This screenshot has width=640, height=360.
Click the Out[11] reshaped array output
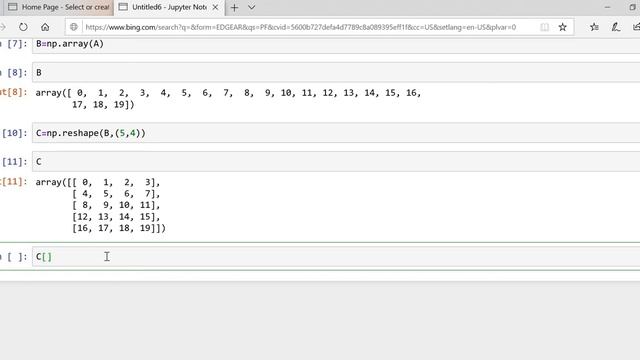tap(101, 205)
